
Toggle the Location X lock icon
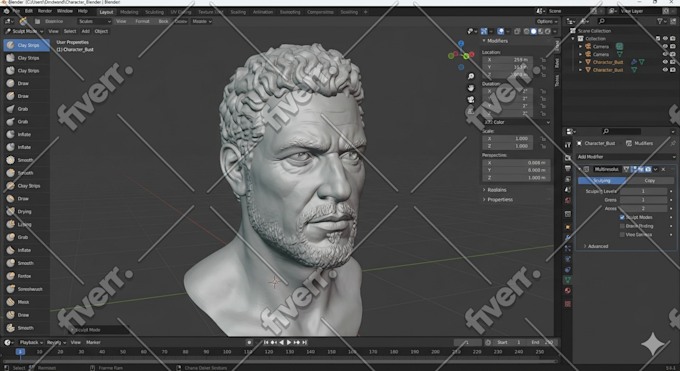[543, 60]
